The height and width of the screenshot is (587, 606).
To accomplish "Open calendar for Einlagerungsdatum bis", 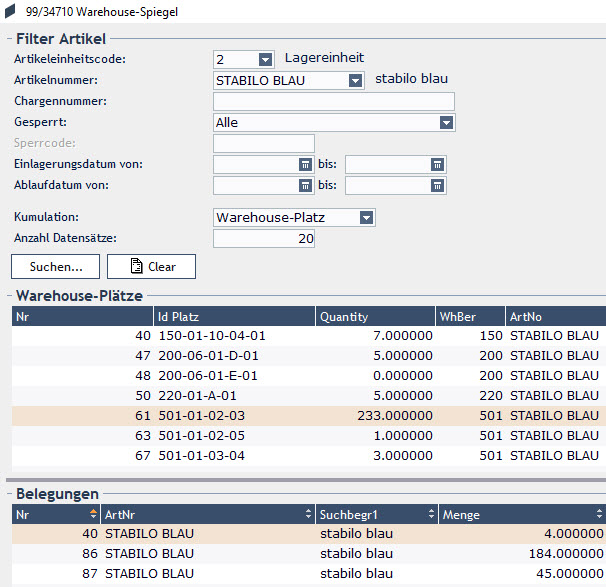I will [437, 165].
